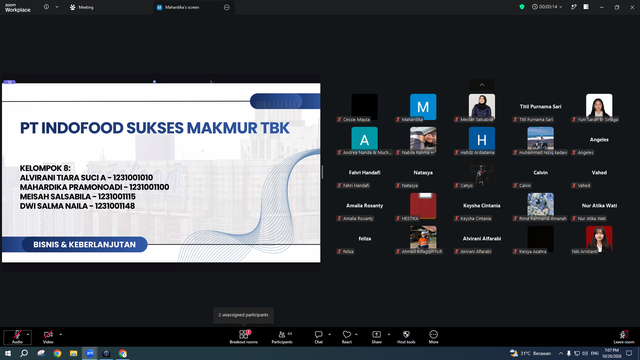Select the Amalia Rosanty participant tile
Viewport: 640px width, 360px height.
(x=364, y=207)
